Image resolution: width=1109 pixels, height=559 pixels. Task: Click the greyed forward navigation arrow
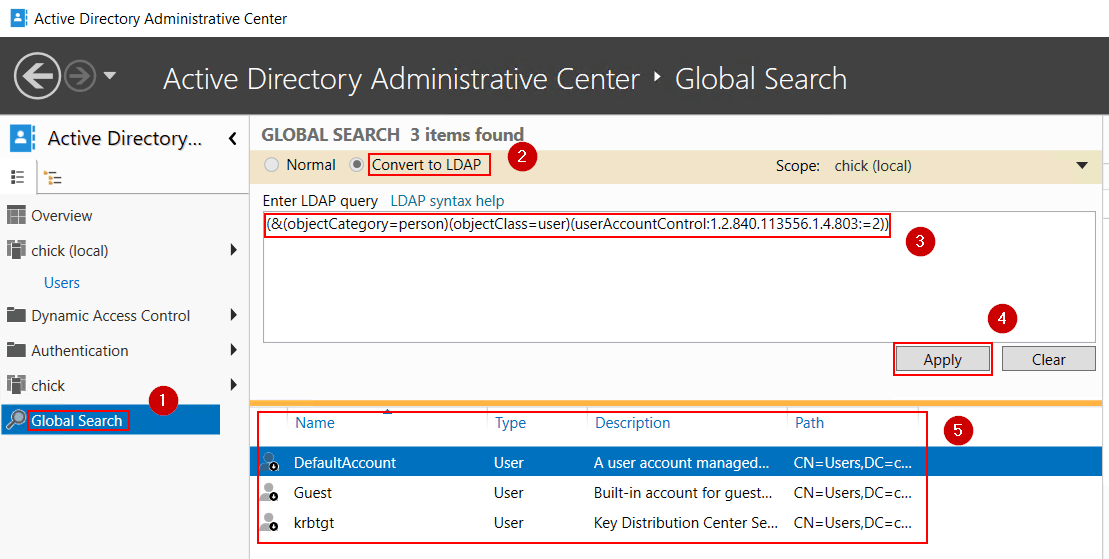point(80,76)
